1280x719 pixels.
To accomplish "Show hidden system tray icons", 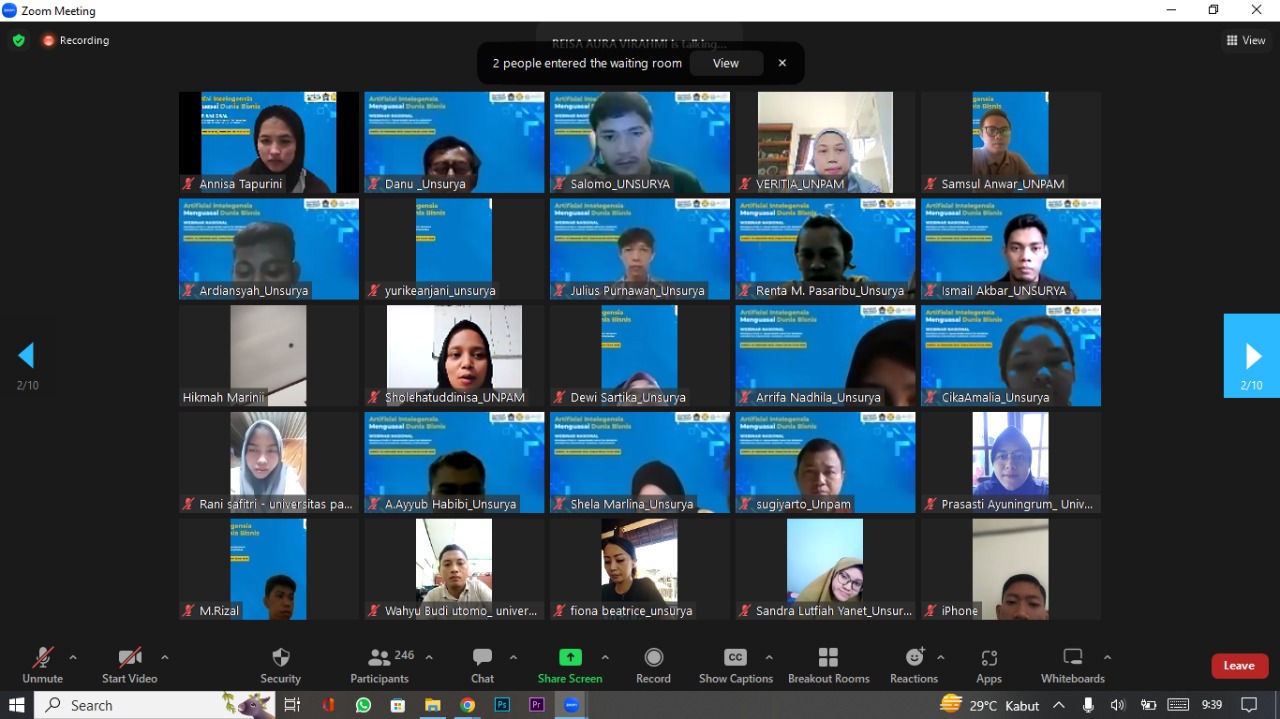I will 1059,705.
